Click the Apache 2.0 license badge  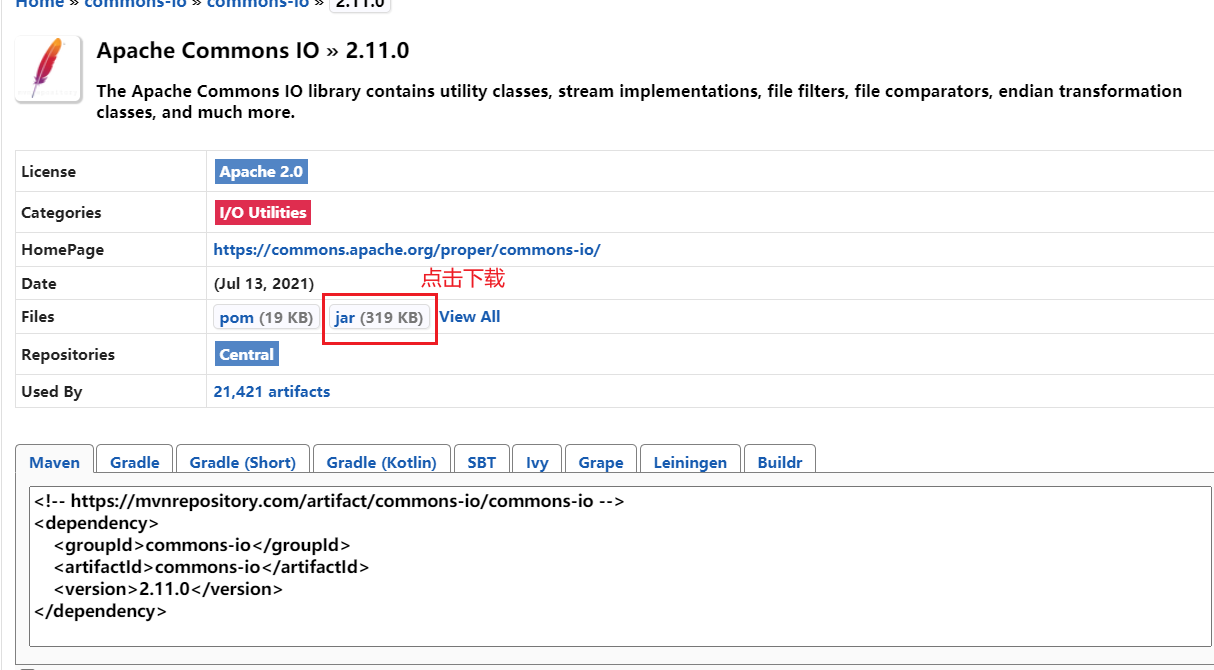[261, 172]
